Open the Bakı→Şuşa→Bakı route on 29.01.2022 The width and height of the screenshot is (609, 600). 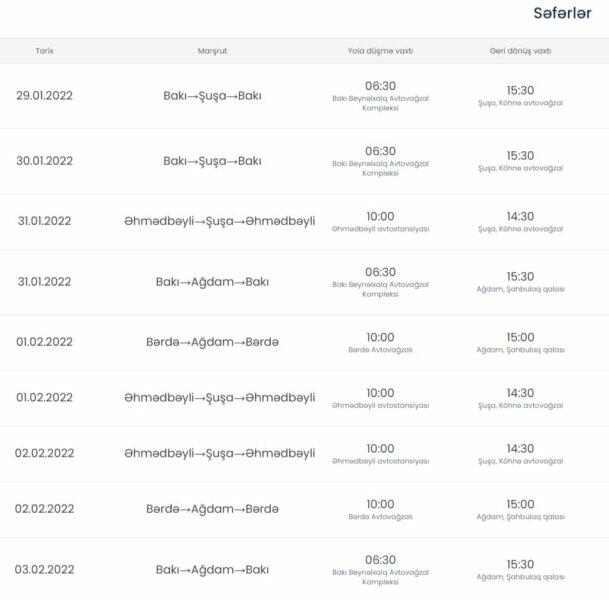pos(212,96)
